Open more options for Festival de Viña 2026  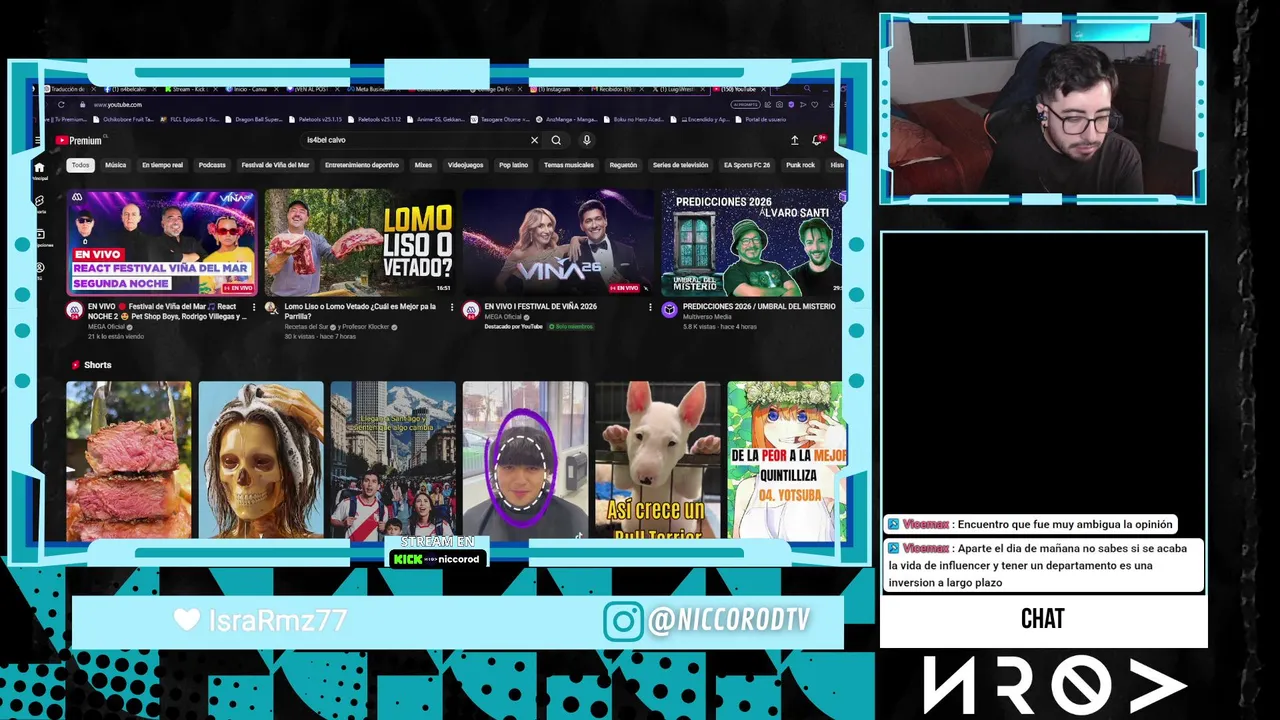[650, 307]
